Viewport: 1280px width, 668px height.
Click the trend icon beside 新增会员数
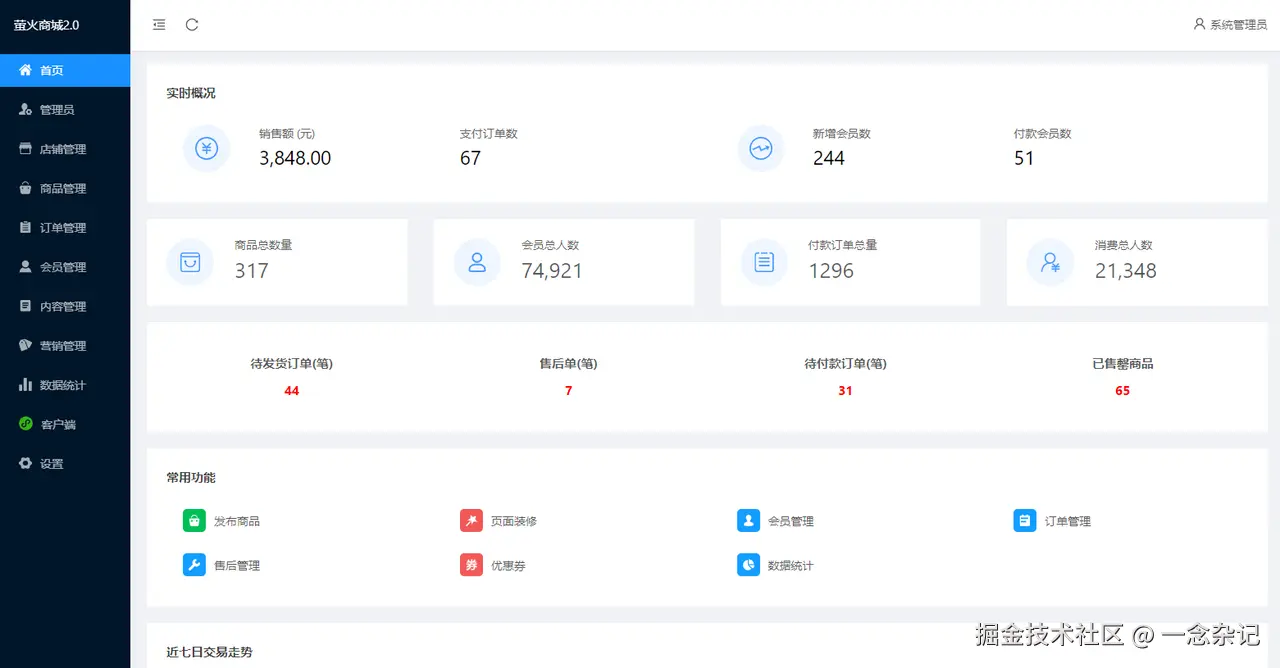point(761,148)
